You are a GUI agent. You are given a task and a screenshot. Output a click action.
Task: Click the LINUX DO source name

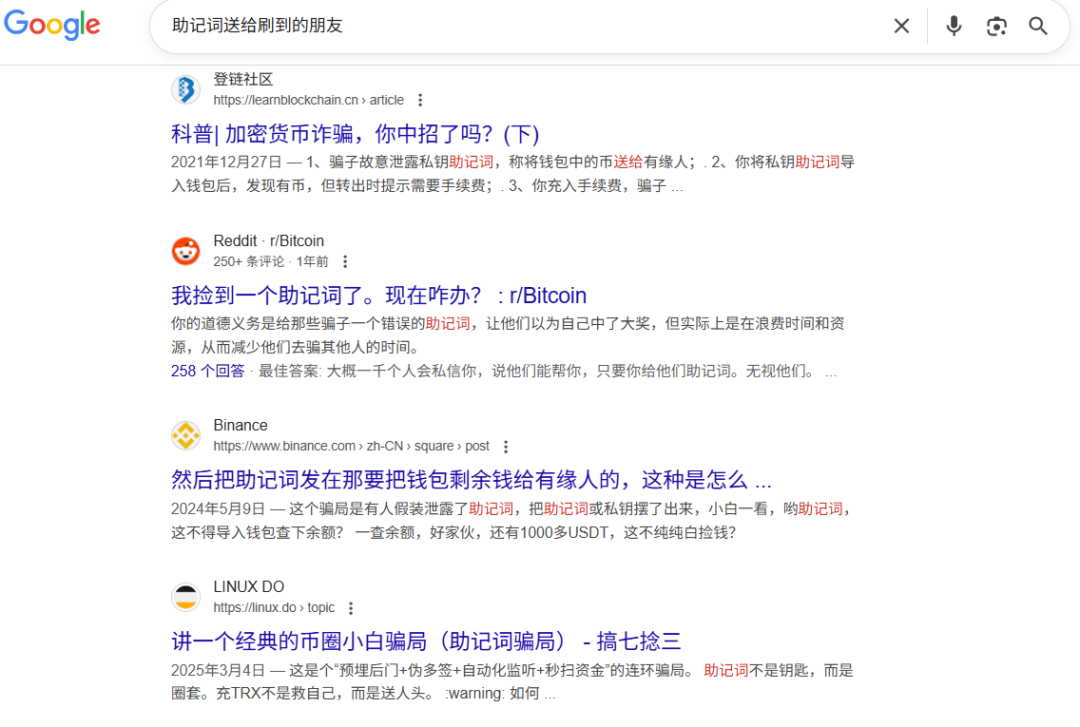click(249, 586)
